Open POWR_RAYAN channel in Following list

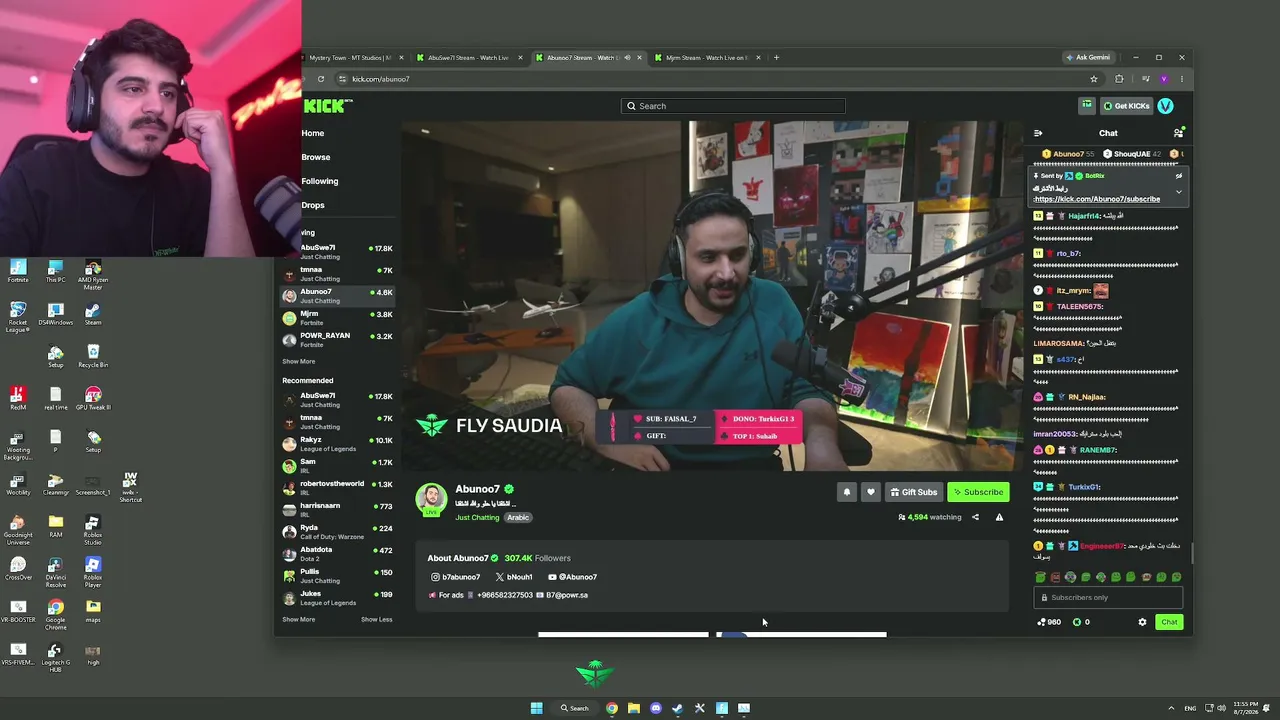[338, 340]
